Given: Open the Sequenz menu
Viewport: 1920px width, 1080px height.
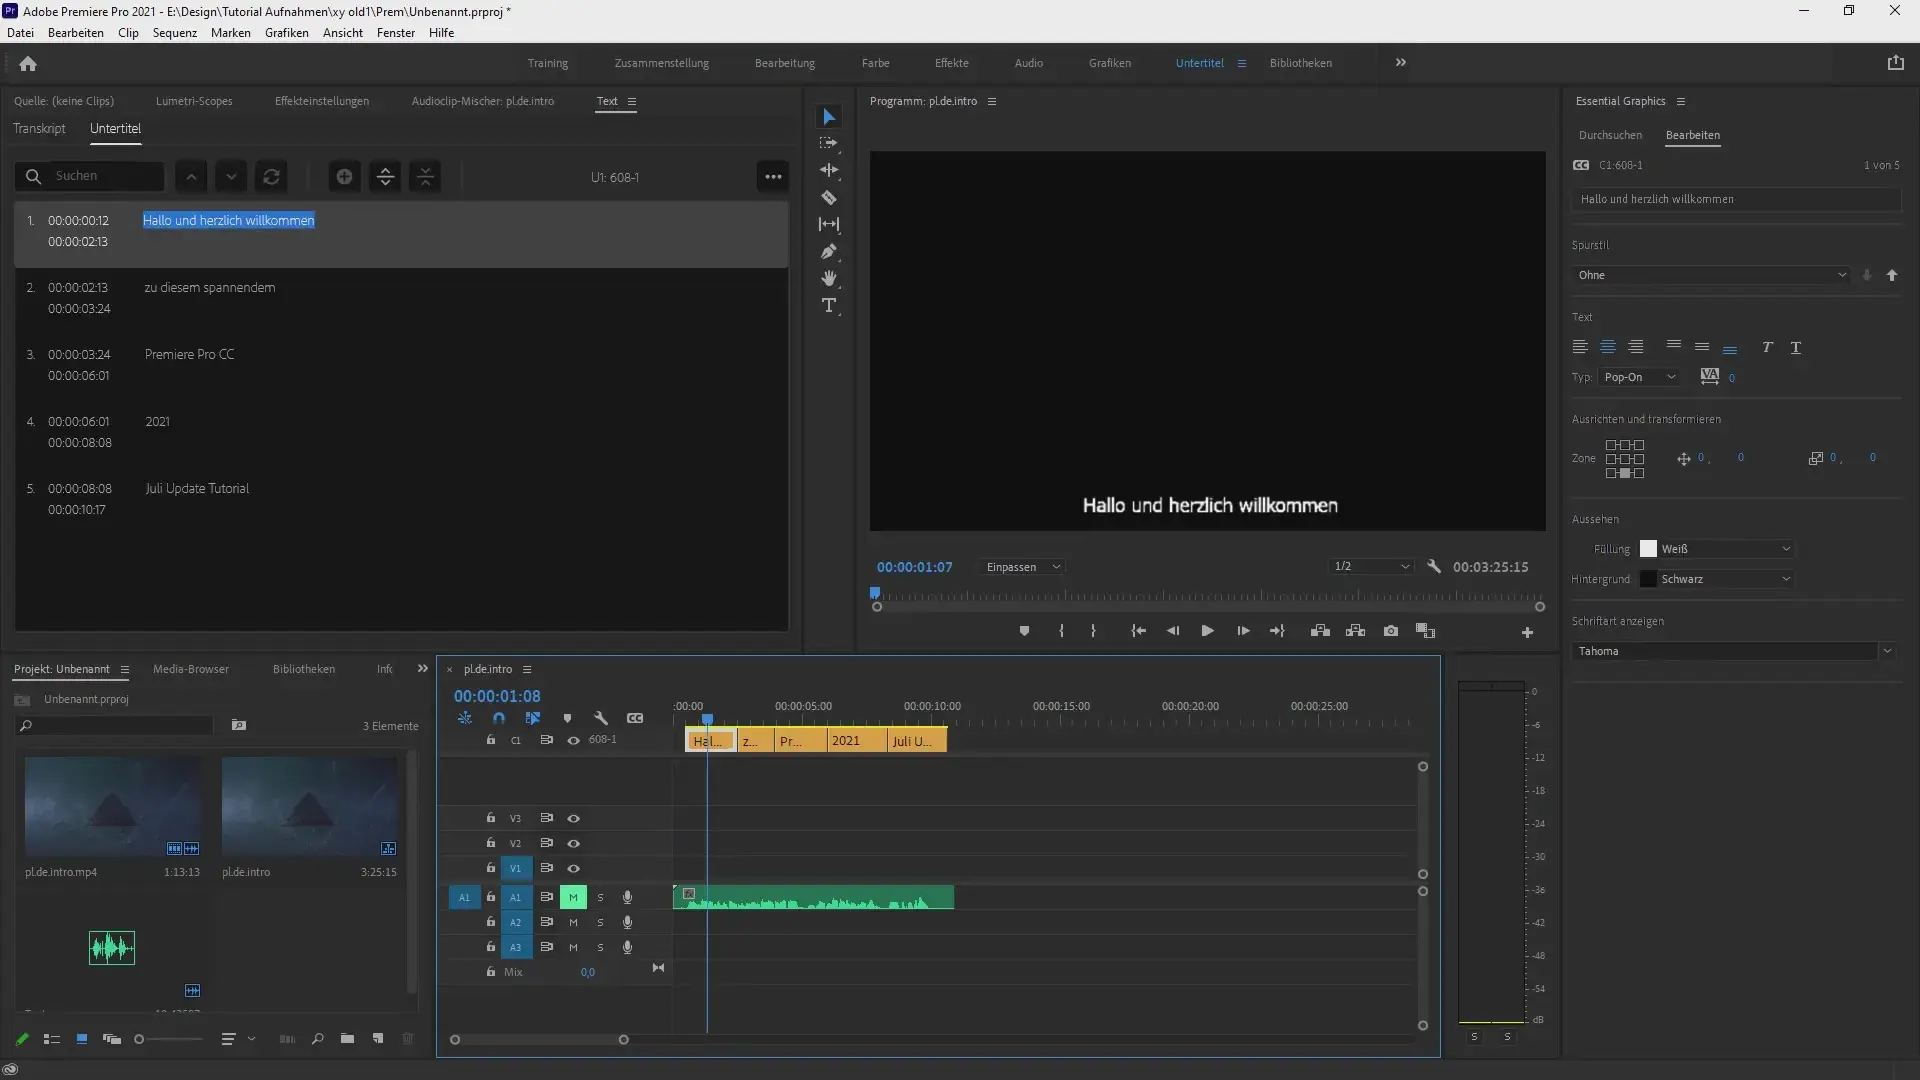Looking at the screenshot, I should (174, 33).
